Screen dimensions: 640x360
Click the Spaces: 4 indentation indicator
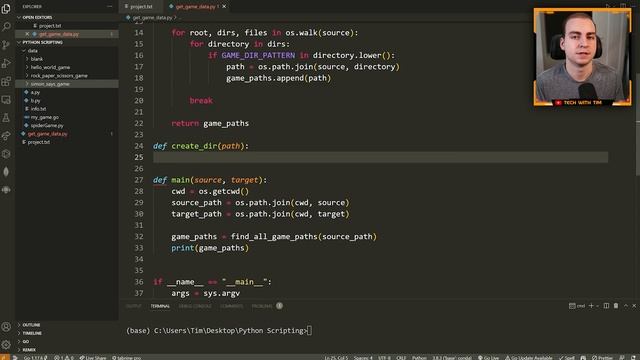pos(363,358)
